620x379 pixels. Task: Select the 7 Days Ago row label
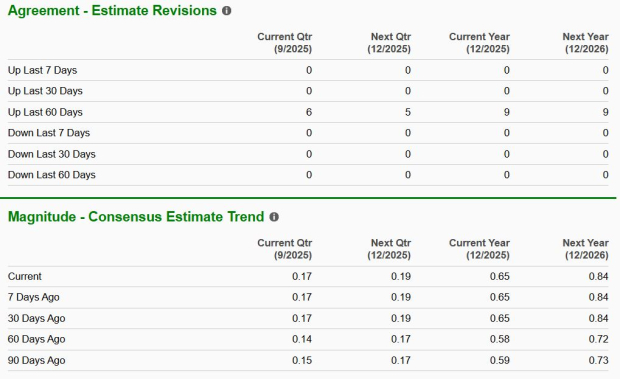point(34,297)
